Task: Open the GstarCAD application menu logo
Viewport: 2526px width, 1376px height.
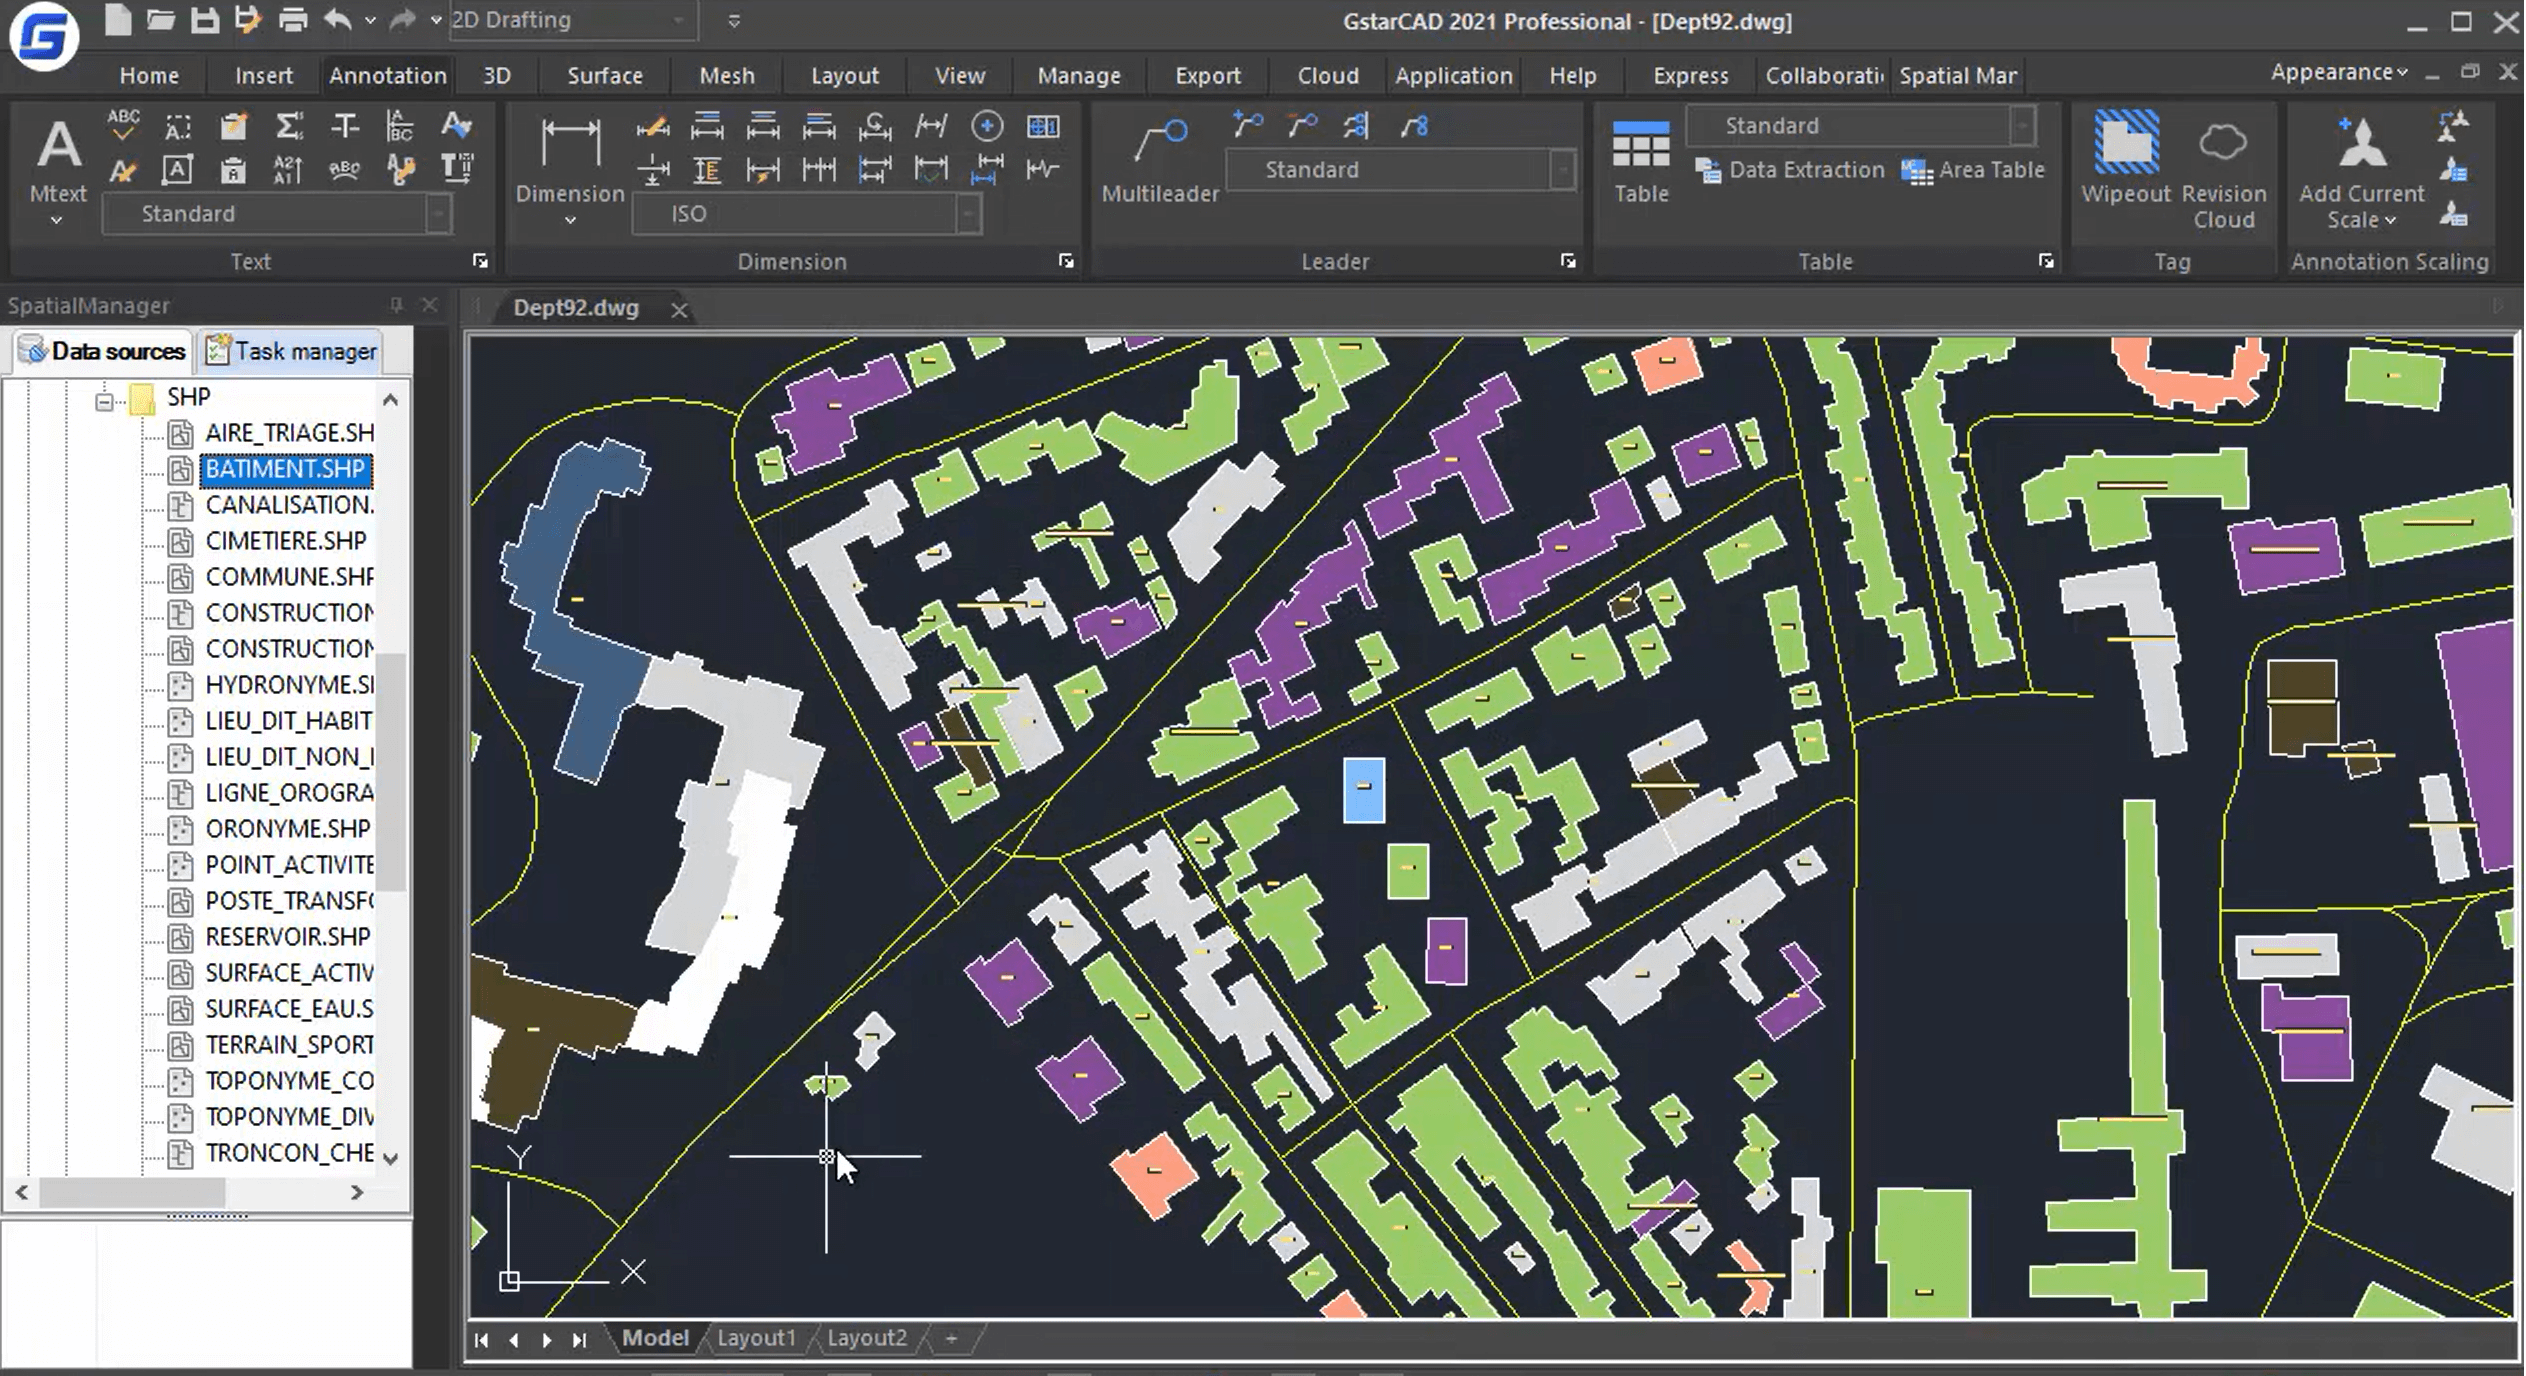Action: coord(43,36)
